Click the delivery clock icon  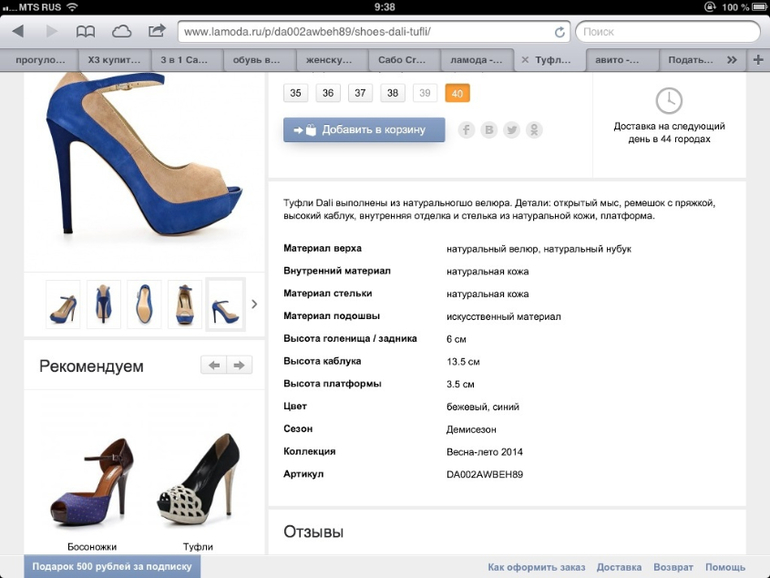(669, 101)
